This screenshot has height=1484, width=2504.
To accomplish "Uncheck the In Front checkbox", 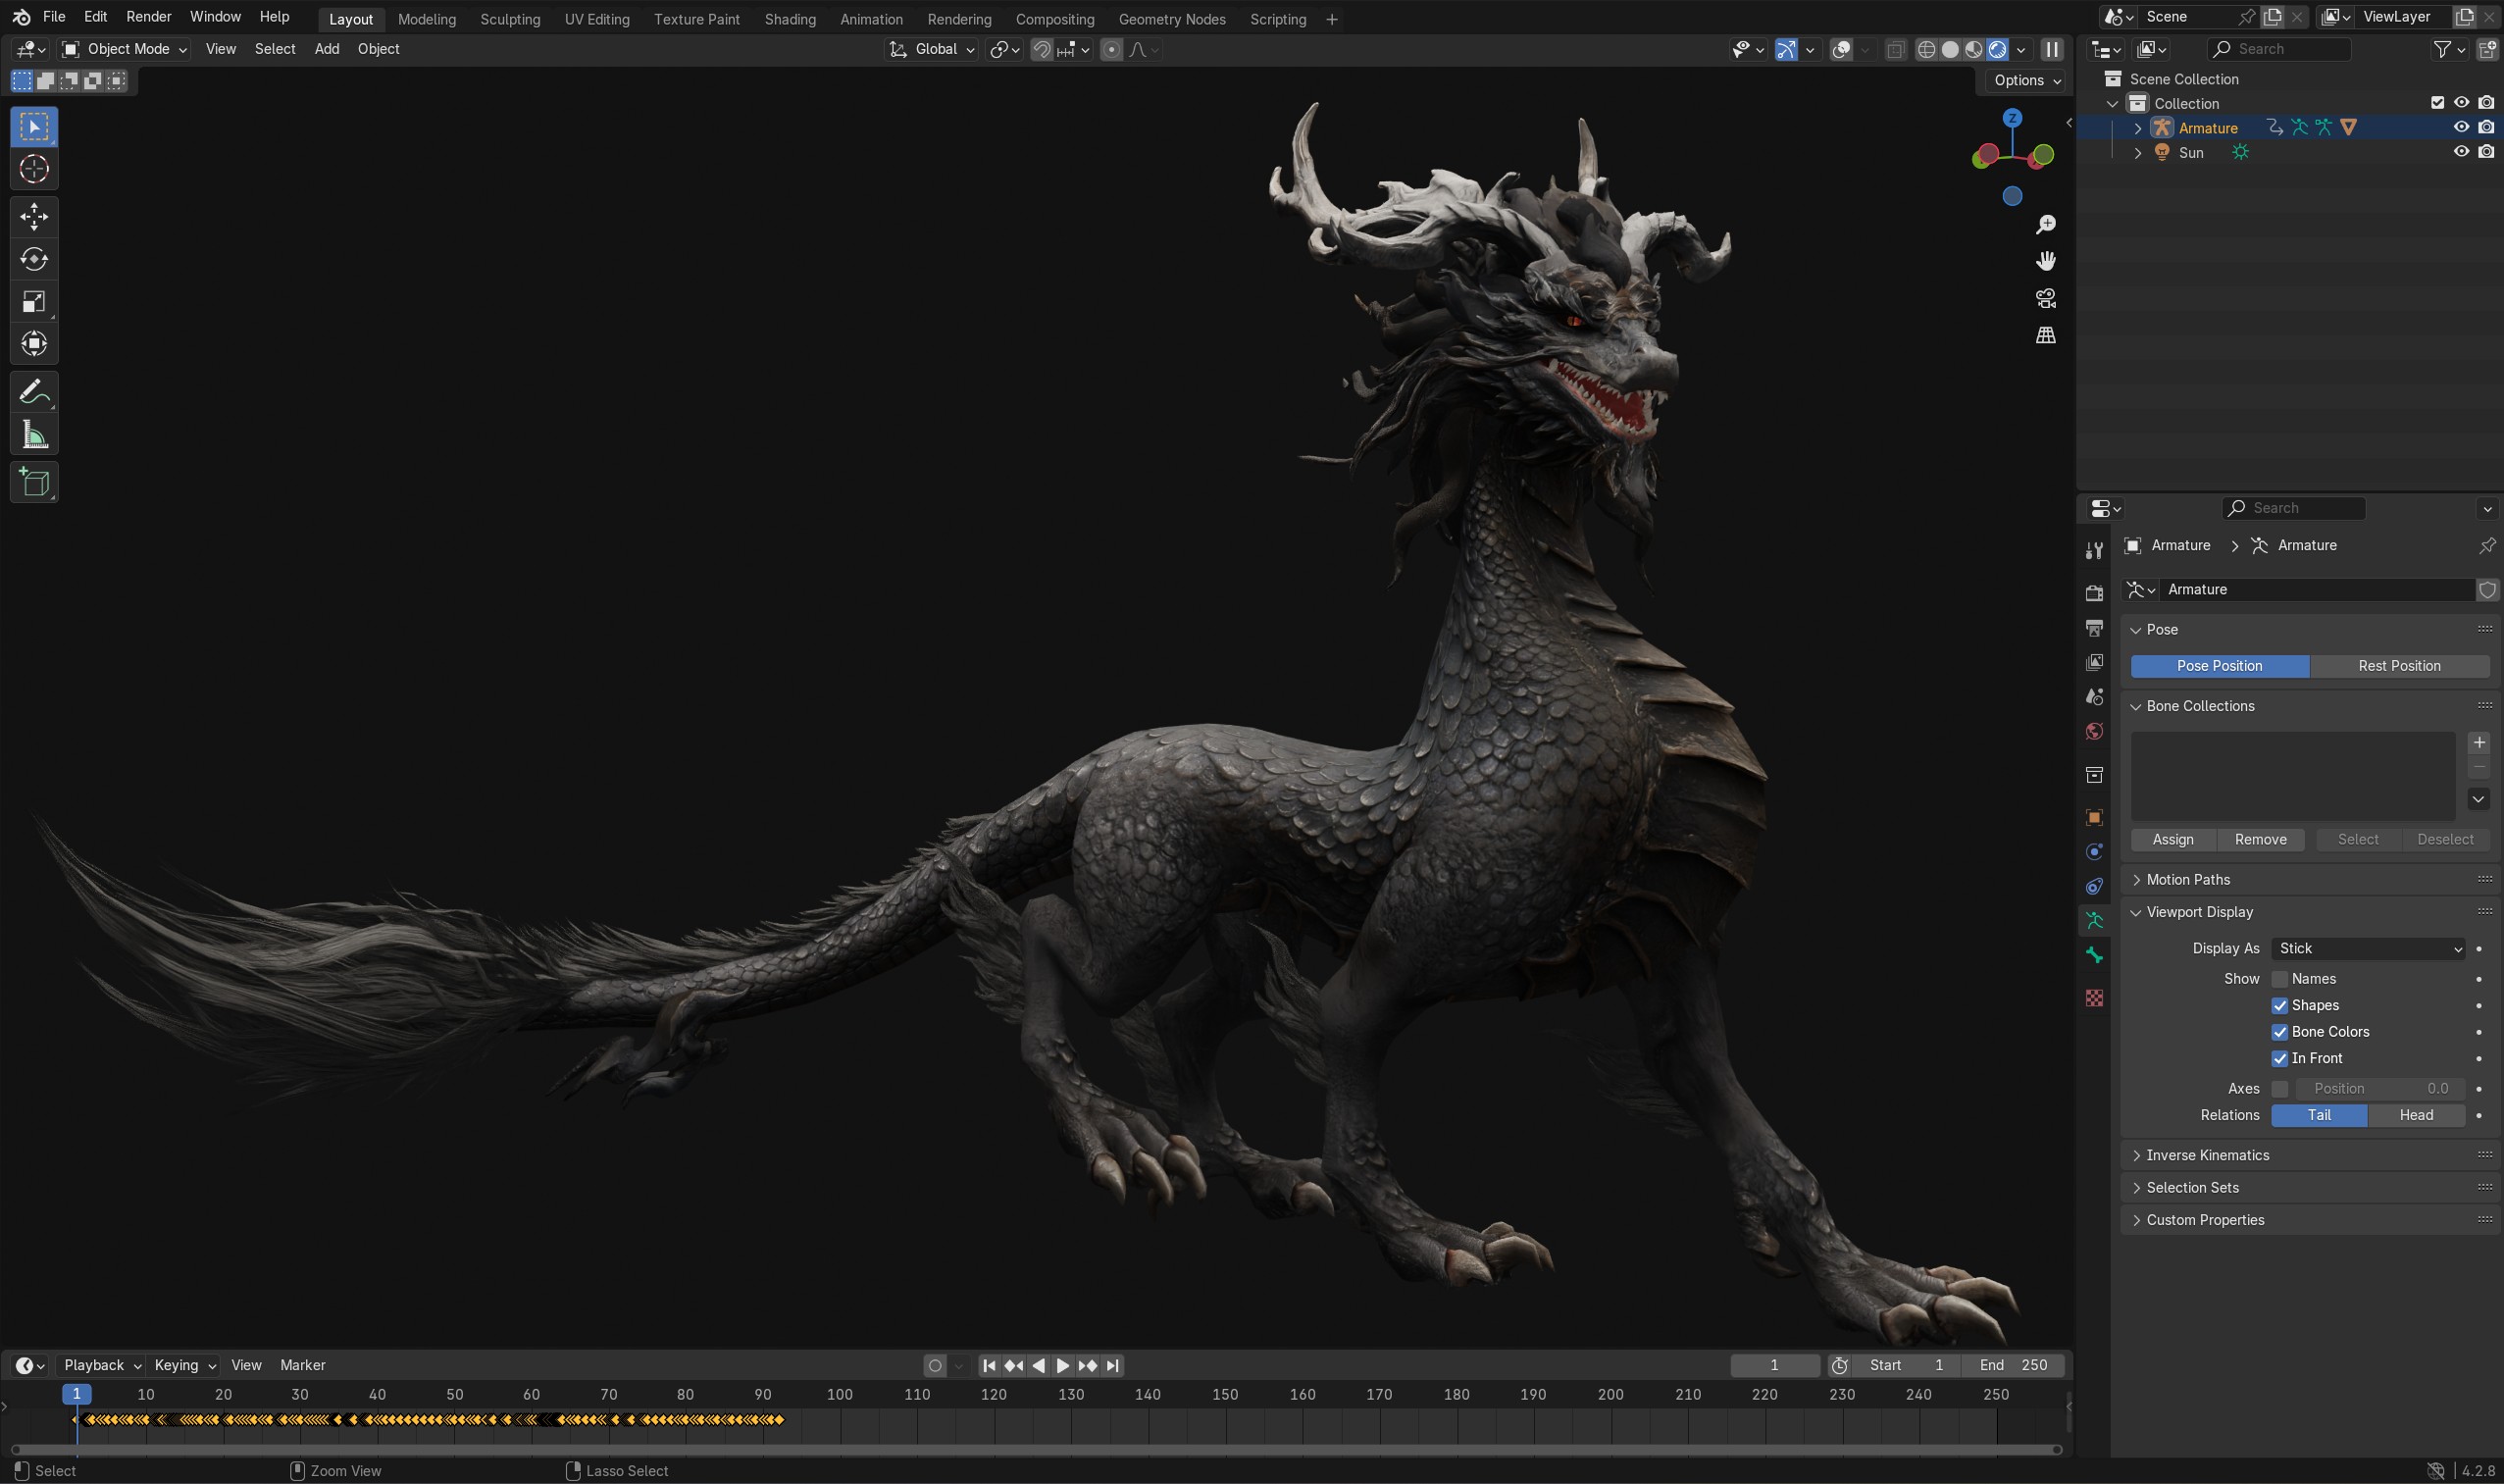I will pyautogui.click(x=2280, y=1058).
